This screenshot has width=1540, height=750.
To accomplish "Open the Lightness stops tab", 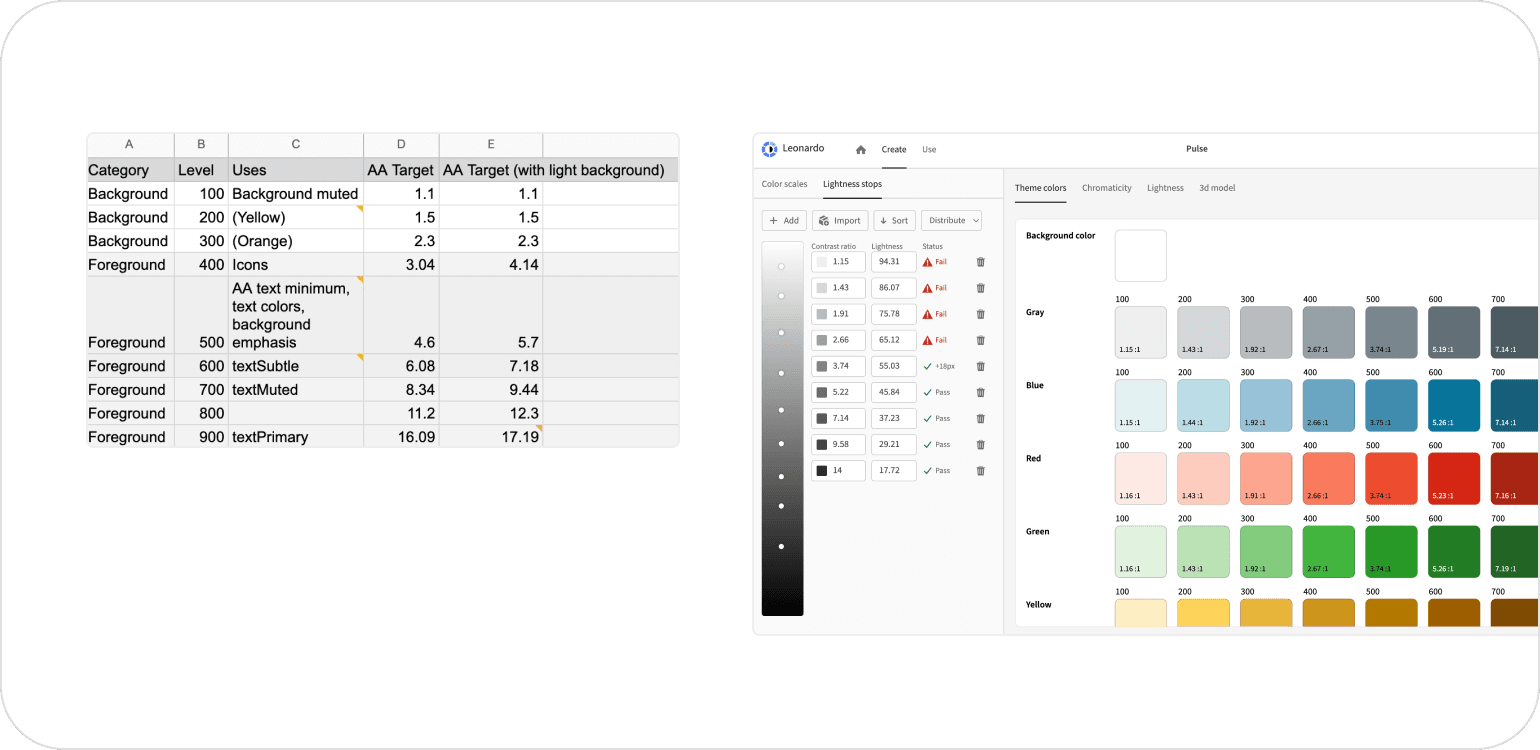I will [852, 184].
